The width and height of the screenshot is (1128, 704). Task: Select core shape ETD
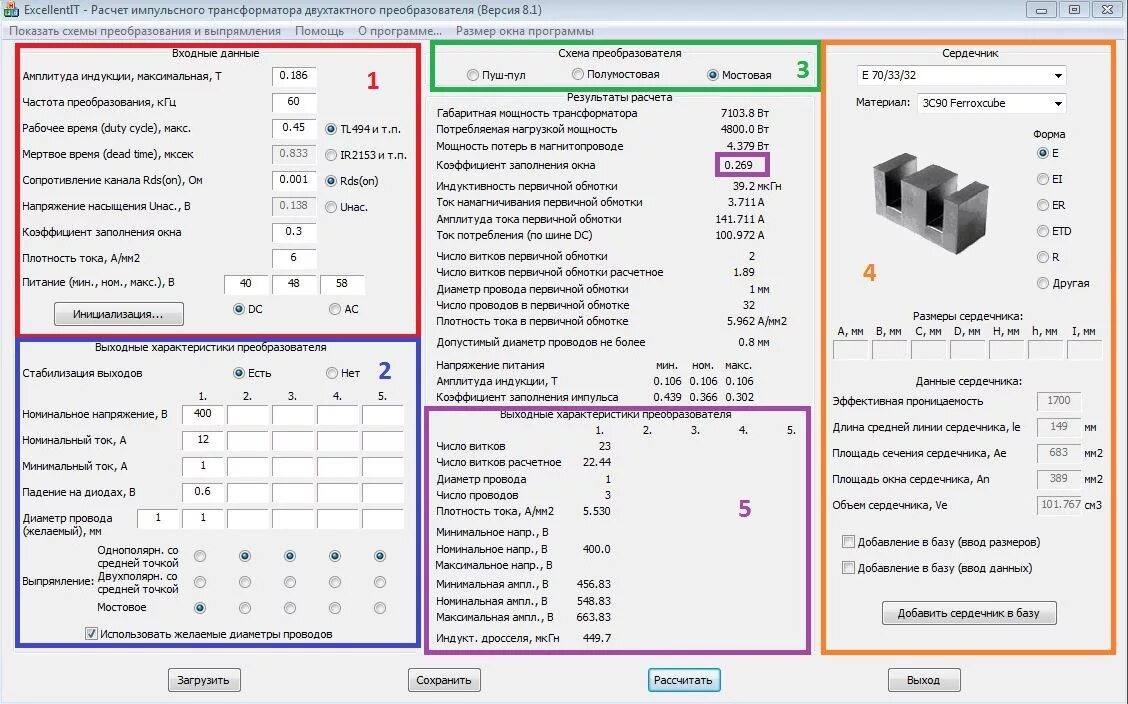(x=1043, y=231)
